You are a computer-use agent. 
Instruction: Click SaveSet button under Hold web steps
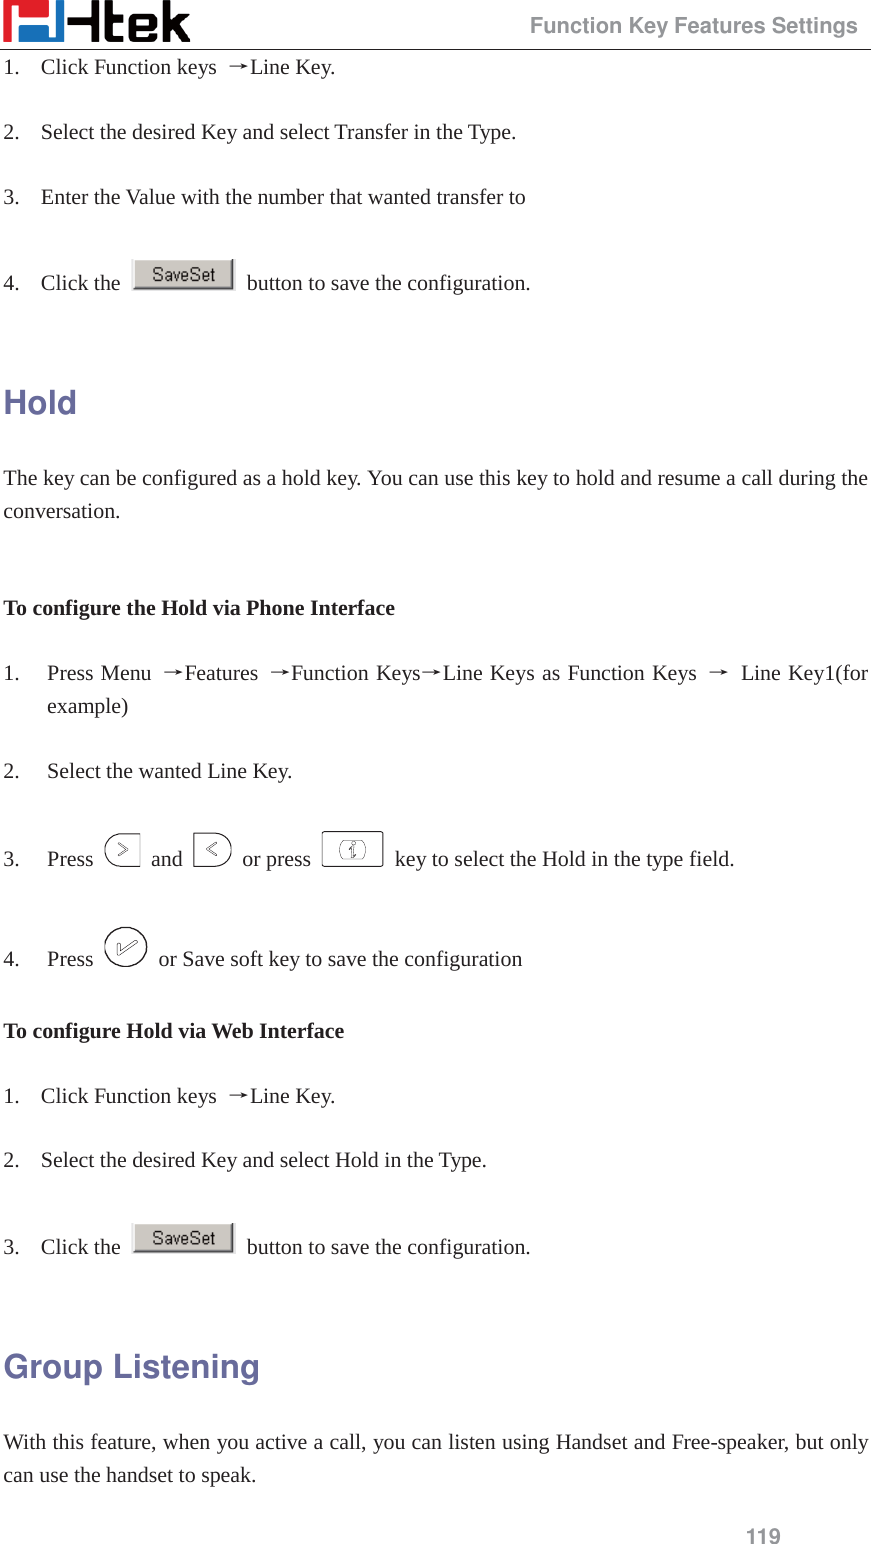[x=183, y=1238]
